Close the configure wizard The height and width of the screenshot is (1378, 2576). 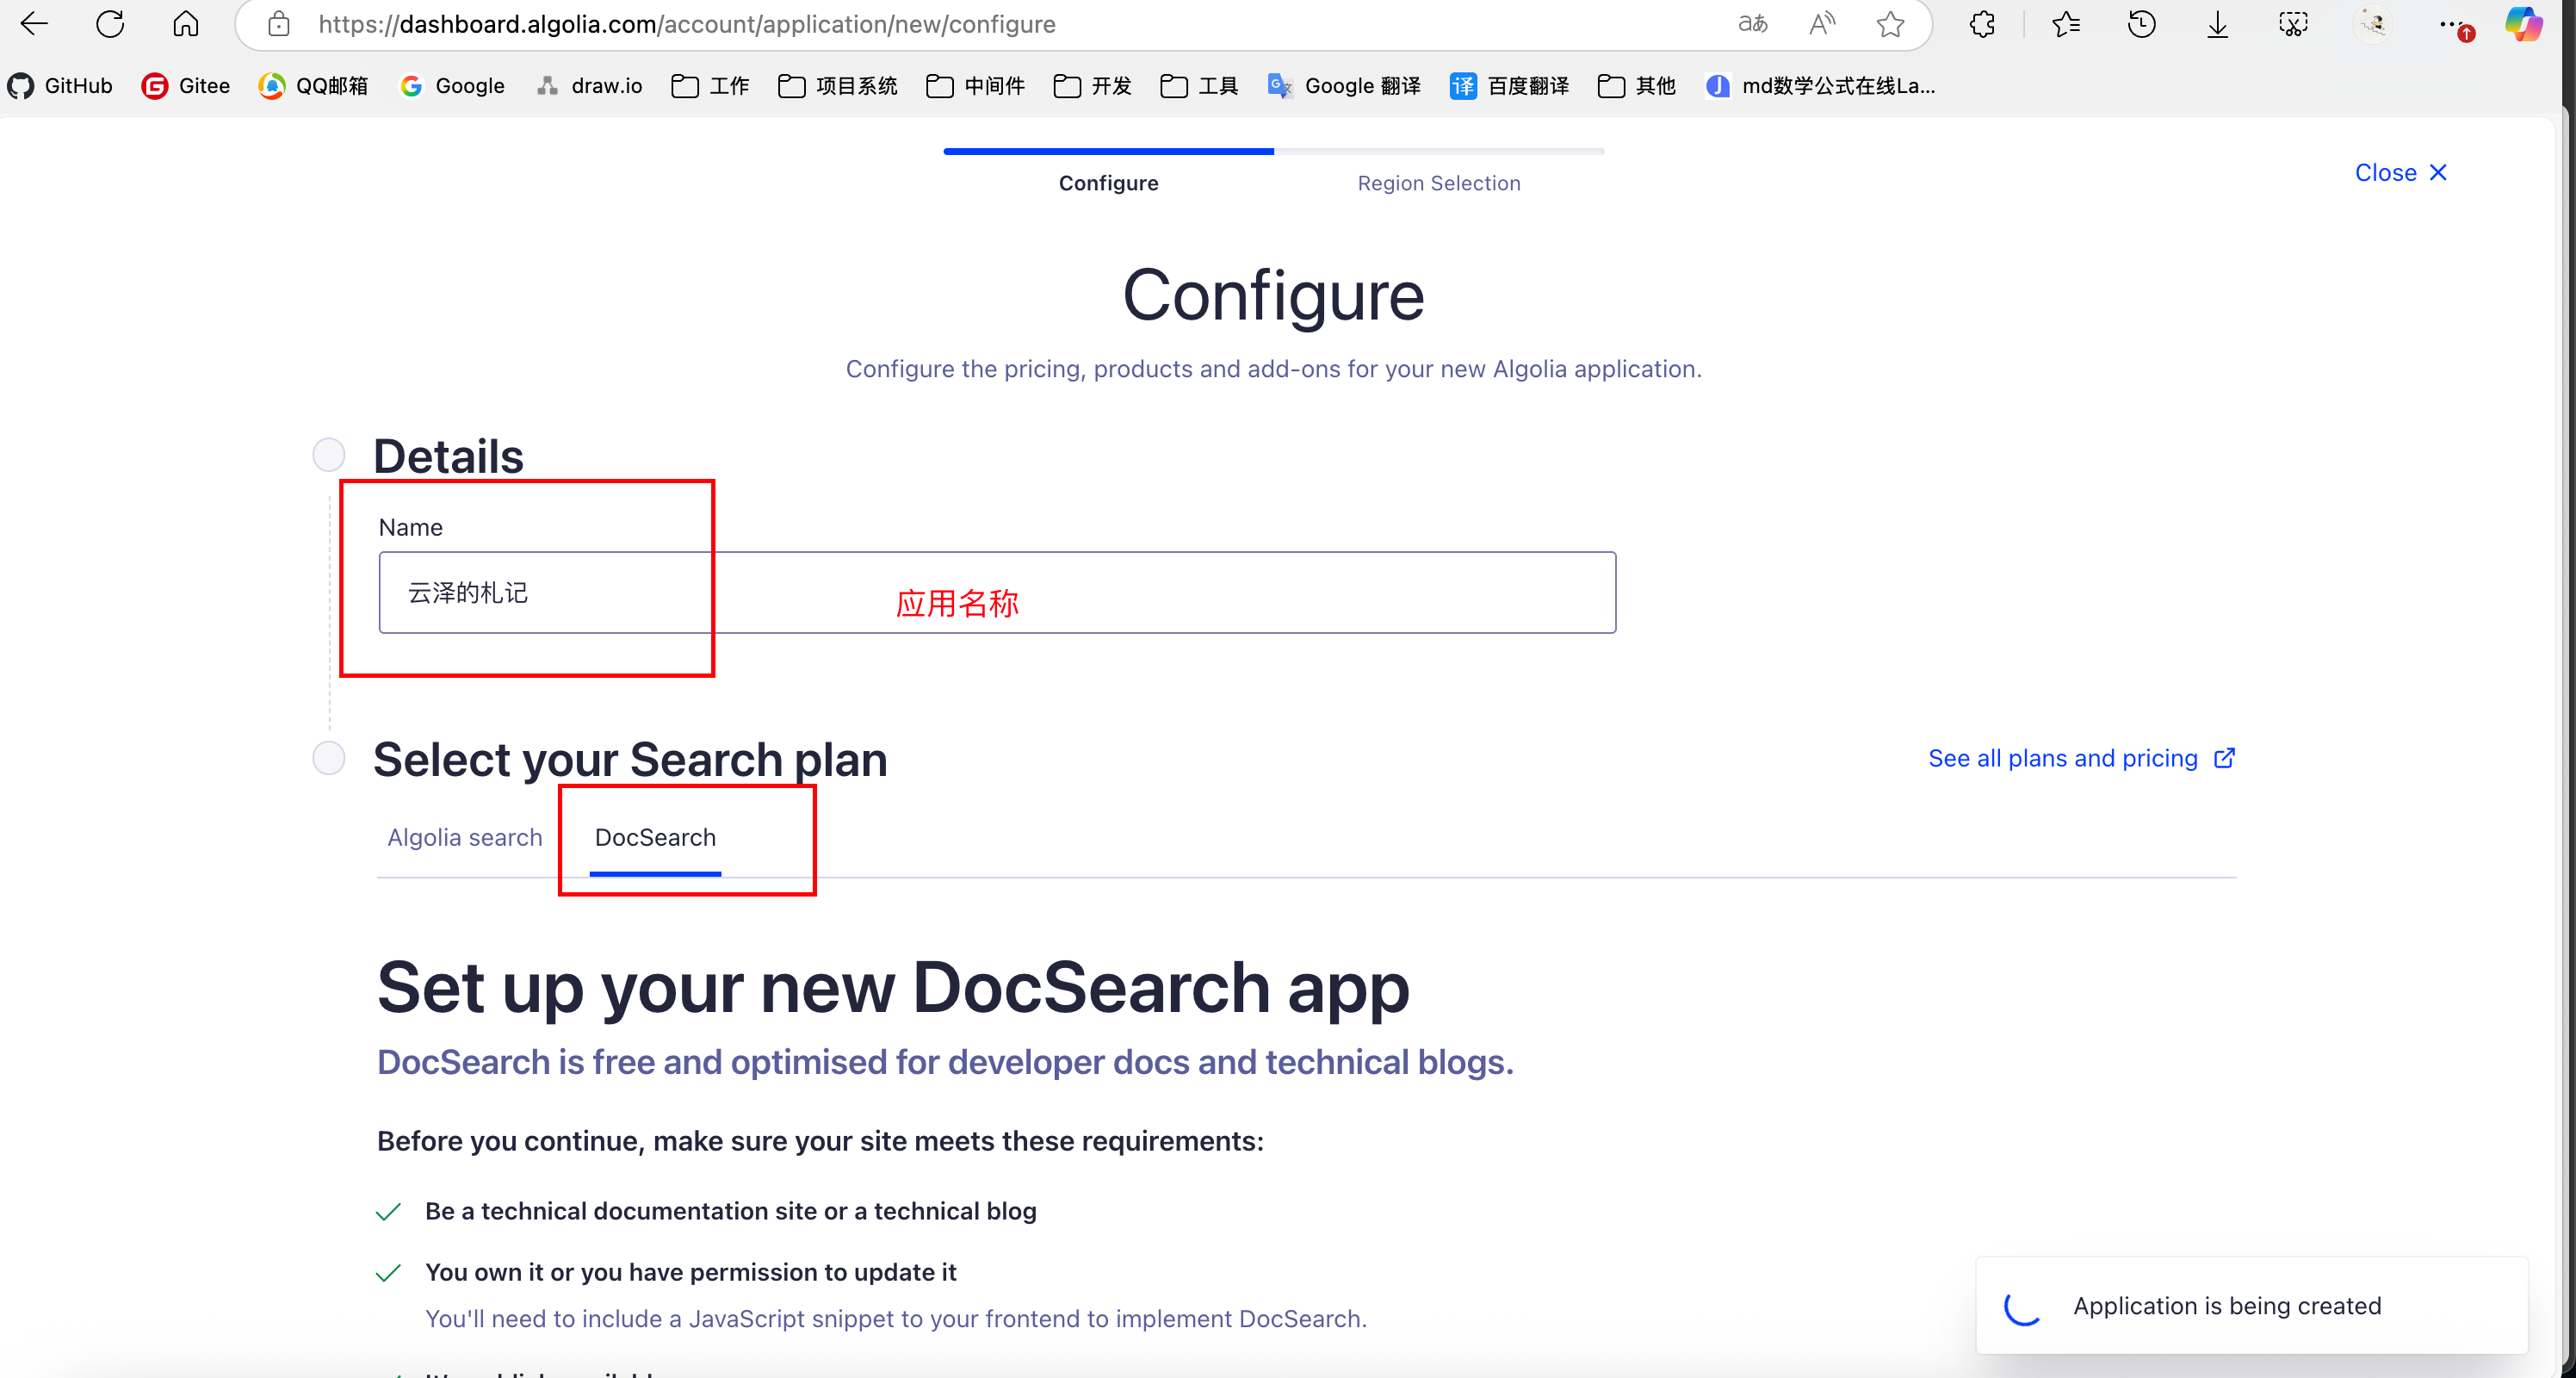coord(2400,172)
